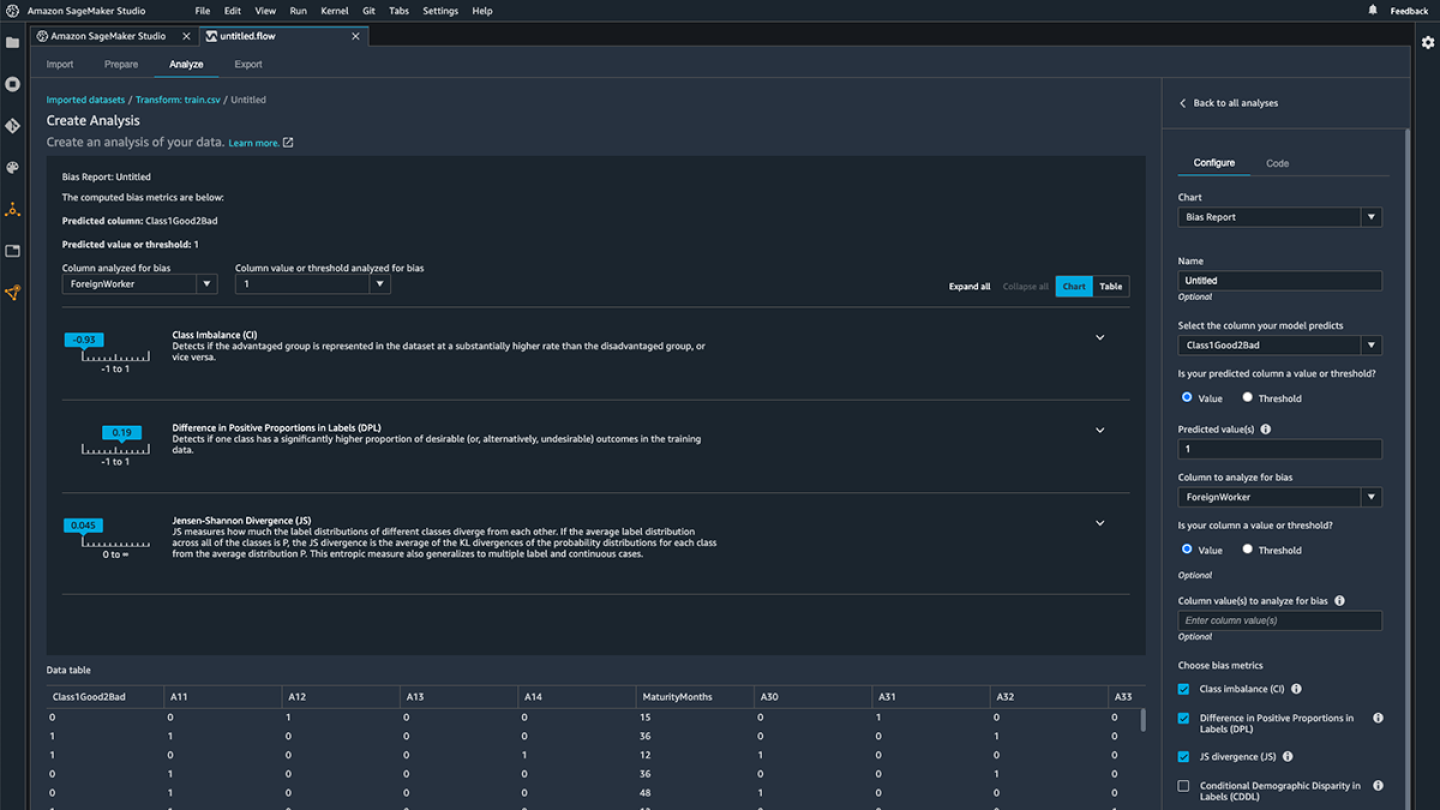
Task: Open the settings gear icon at right edge
Action: point(1427,43)
